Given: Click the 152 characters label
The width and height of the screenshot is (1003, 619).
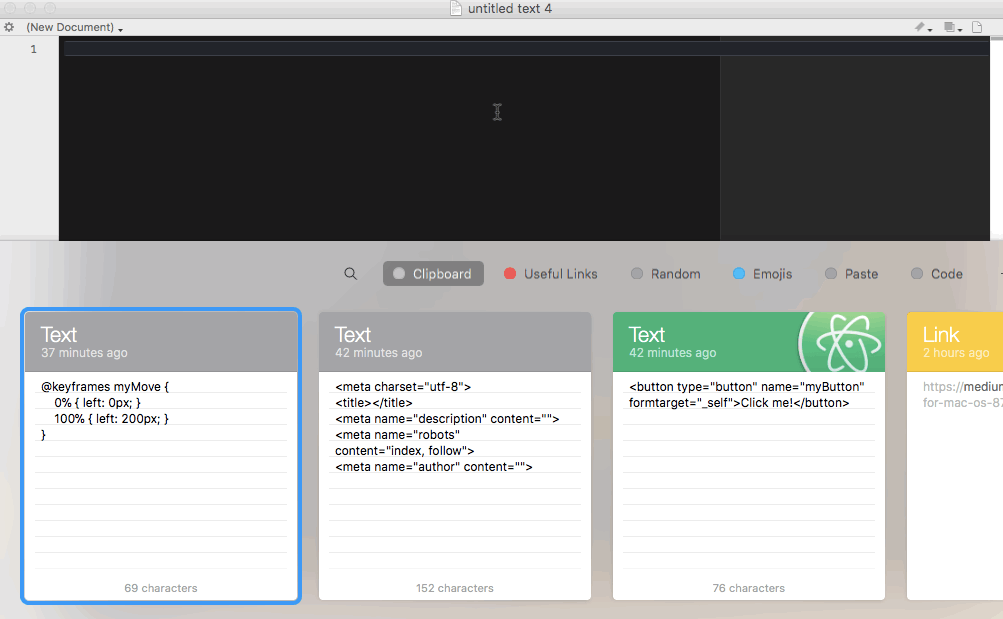Looking at the screenshot, I should [455, 588].
